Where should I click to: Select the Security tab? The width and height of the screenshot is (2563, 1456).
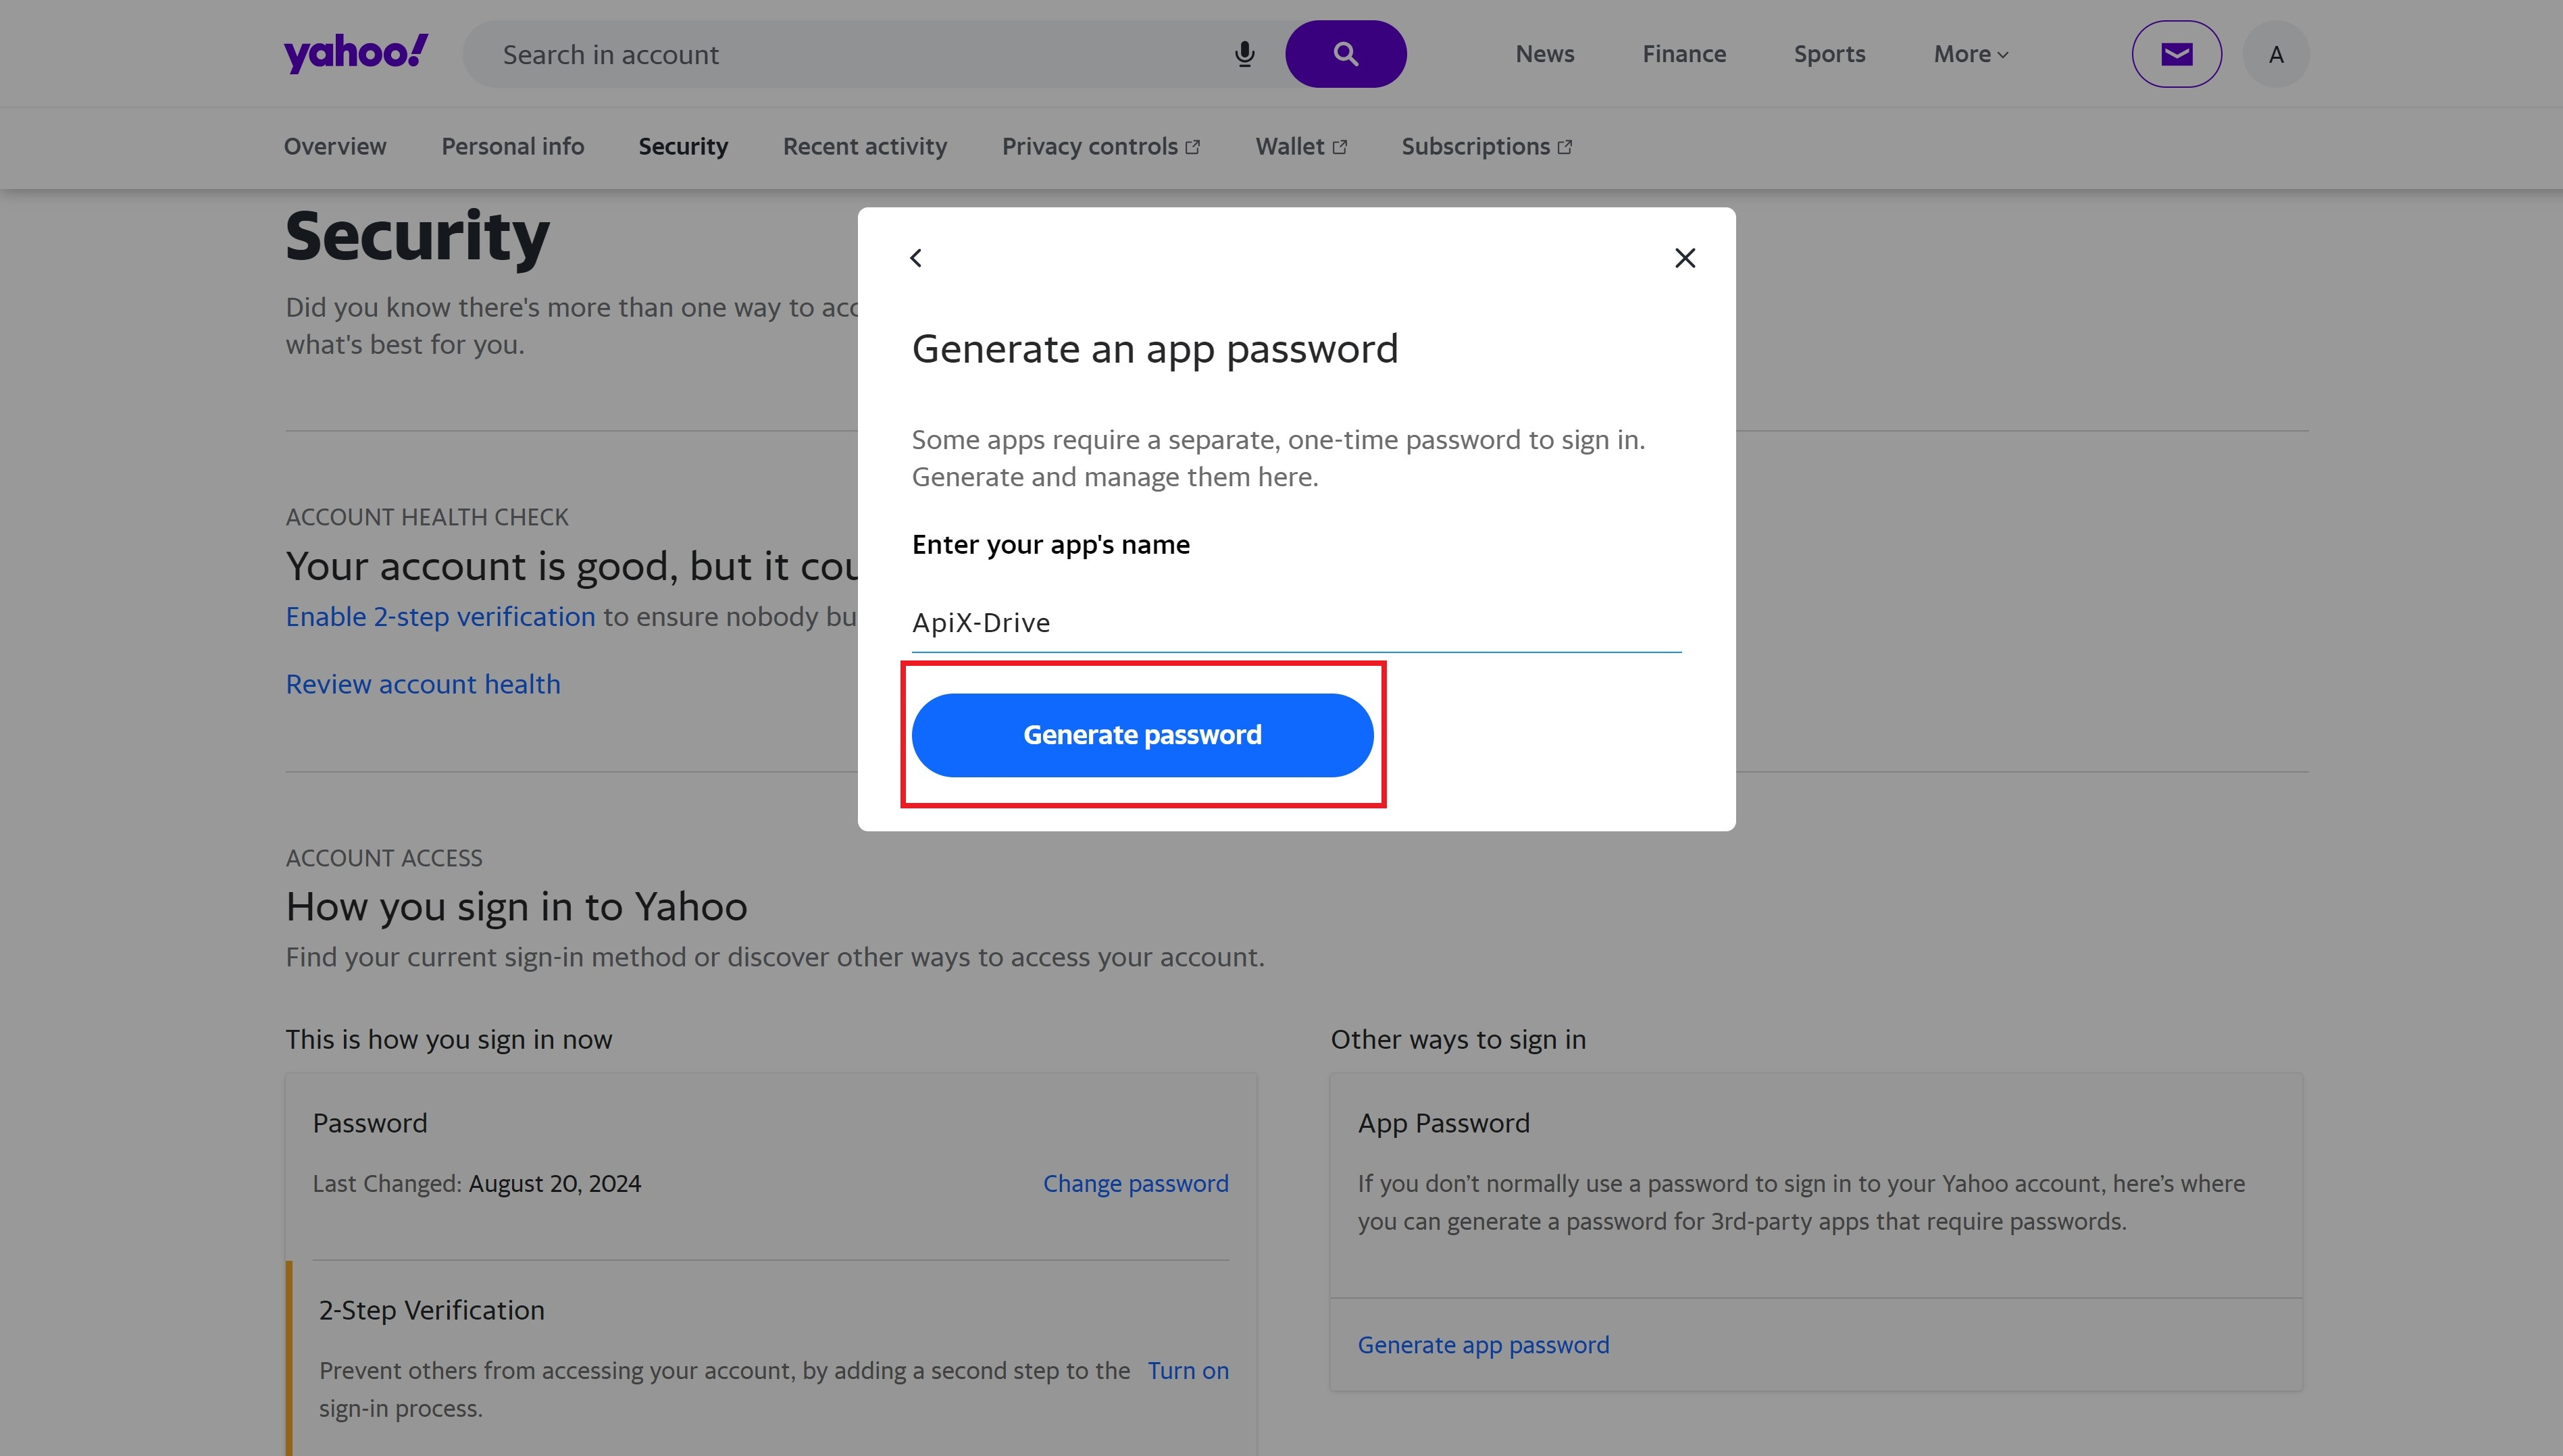683,146
